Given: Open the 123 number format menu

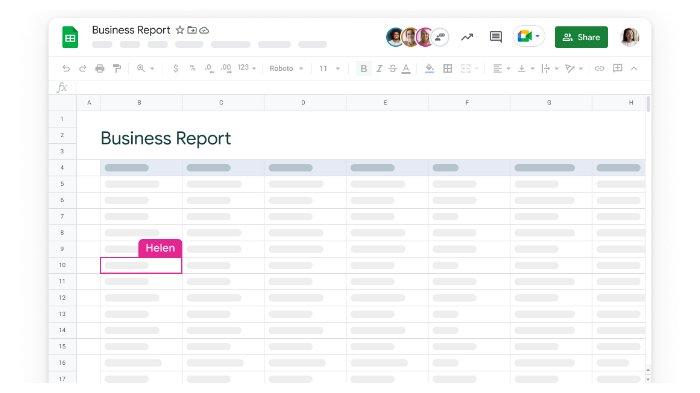Looking at the screenshot, I should tap(247, 68).
